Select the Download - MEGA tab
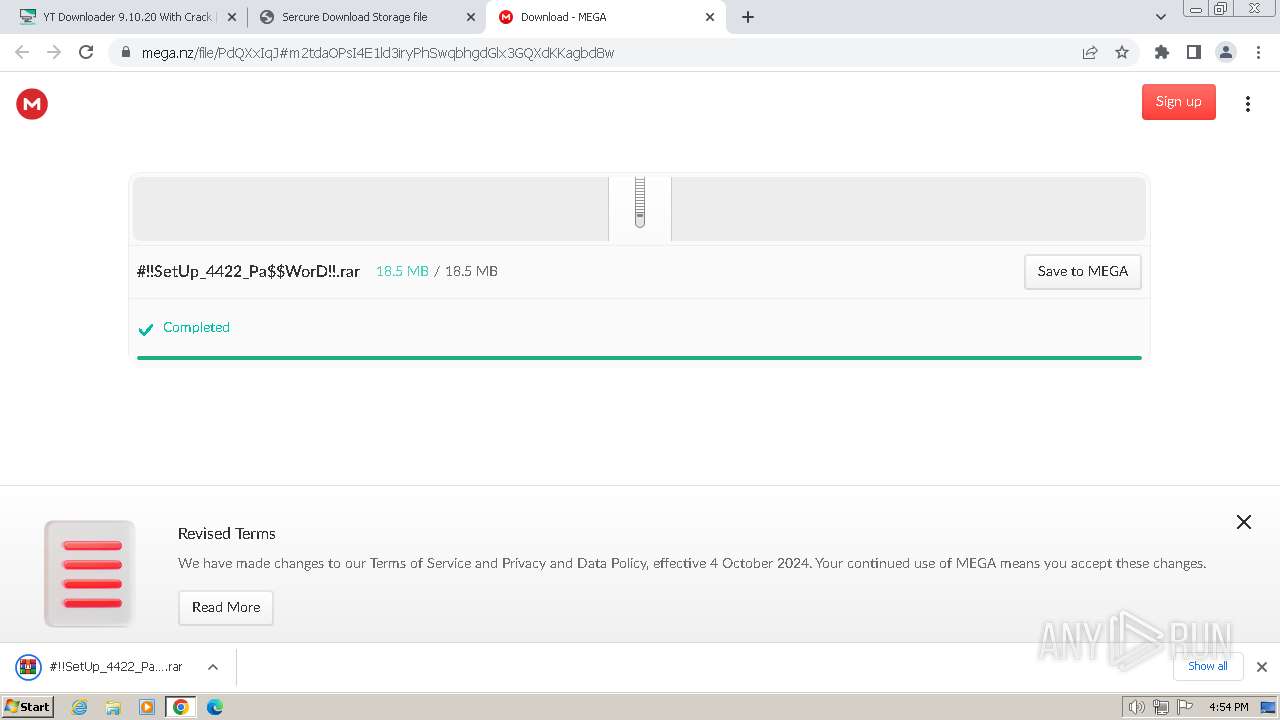The width and height of the screenshot is (1280, 720). point(606,17)
